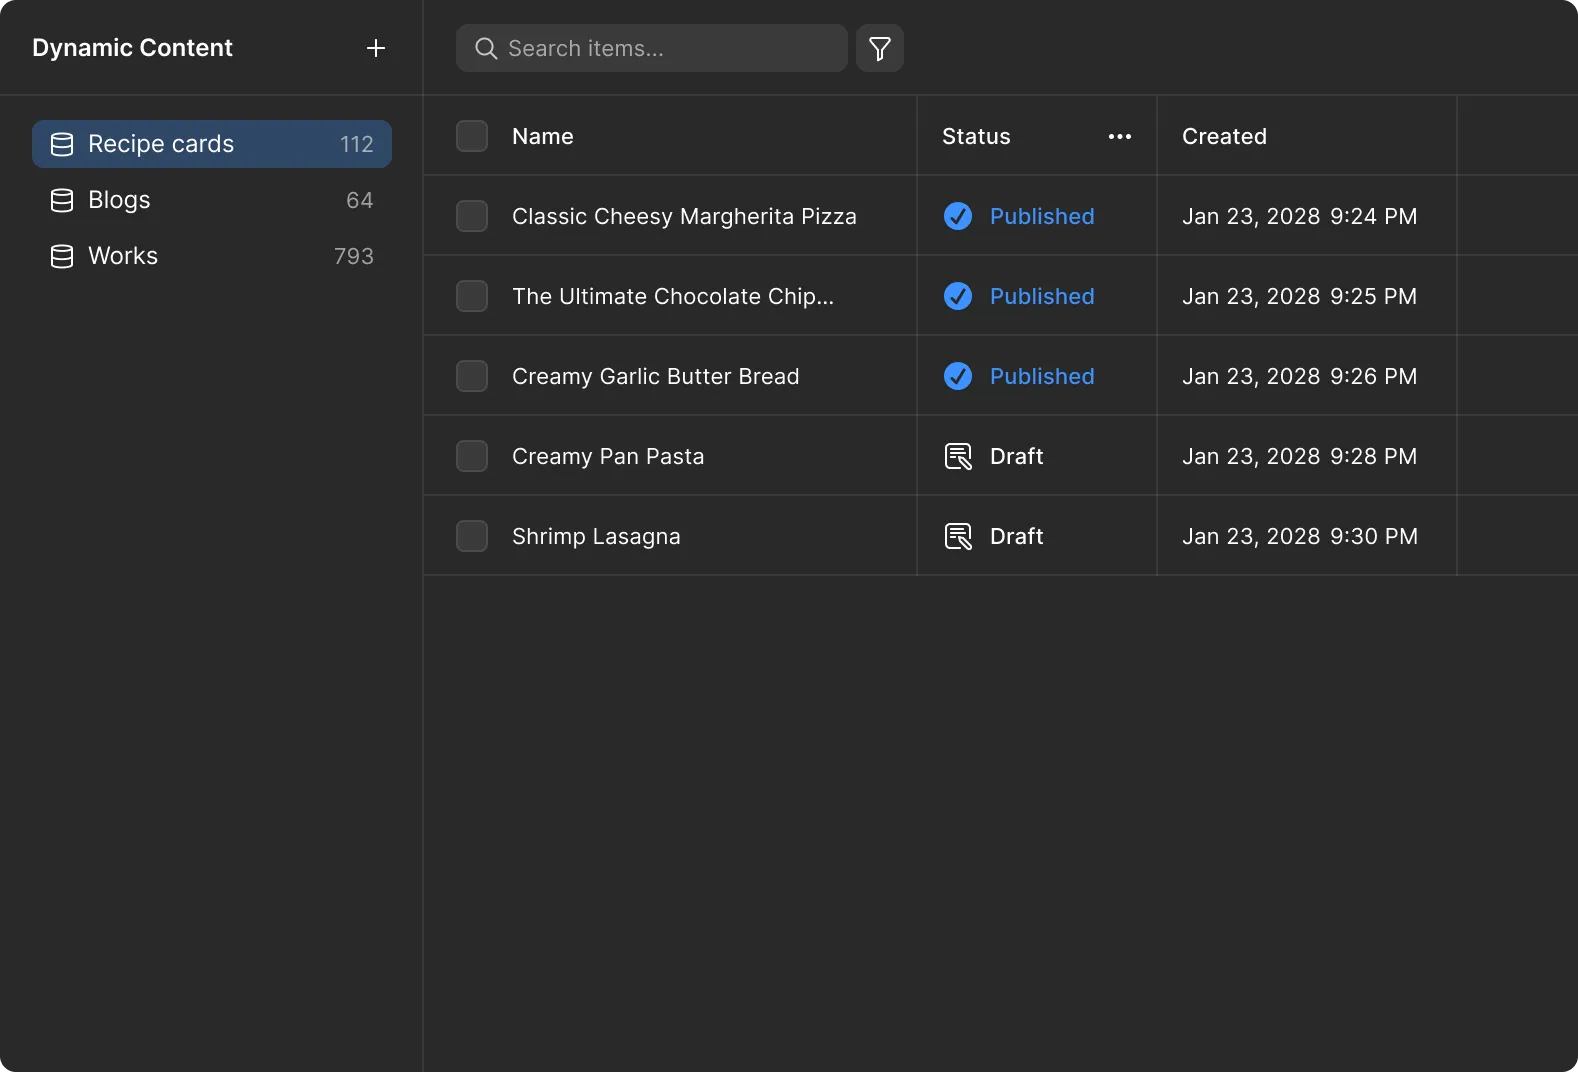Click Blogs database icon
The height and width of the screenshot is (1072, 1578).
62,200
